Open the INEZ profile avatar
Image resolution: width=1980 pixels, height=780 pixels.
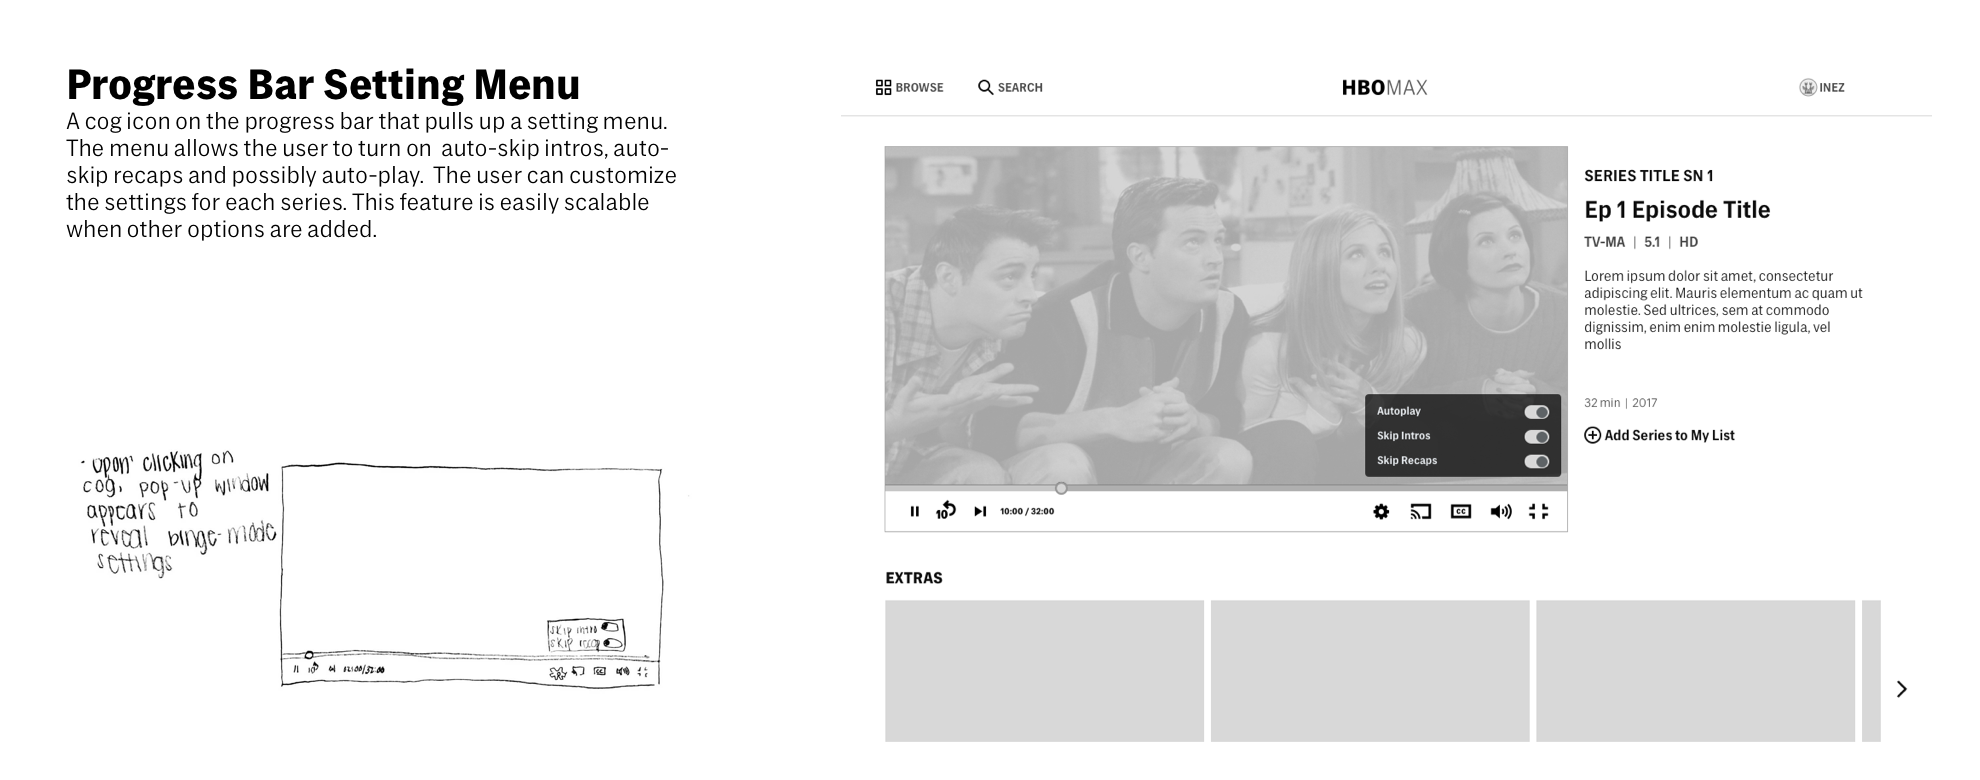1808,88
